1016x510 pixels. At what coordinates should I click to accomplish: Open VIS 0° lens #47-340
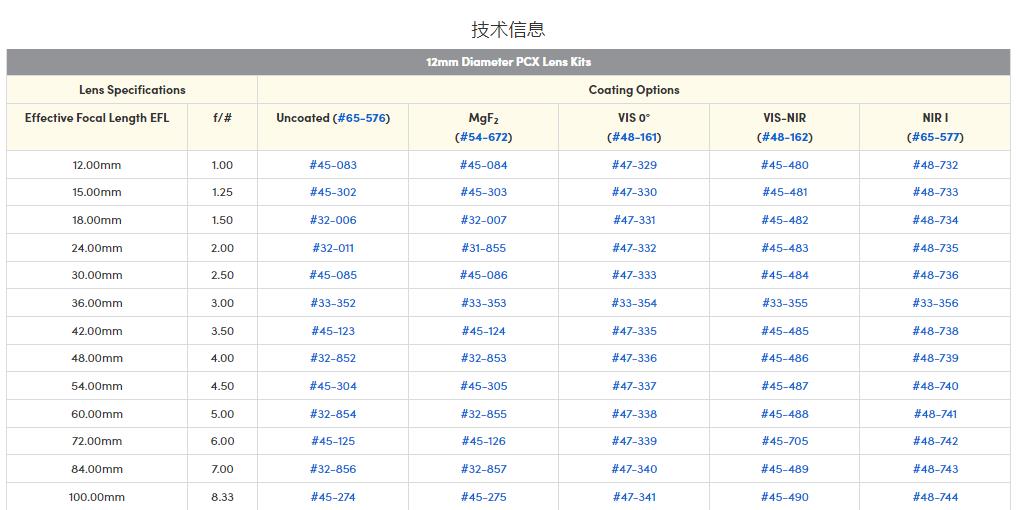(x=634, y=469)
